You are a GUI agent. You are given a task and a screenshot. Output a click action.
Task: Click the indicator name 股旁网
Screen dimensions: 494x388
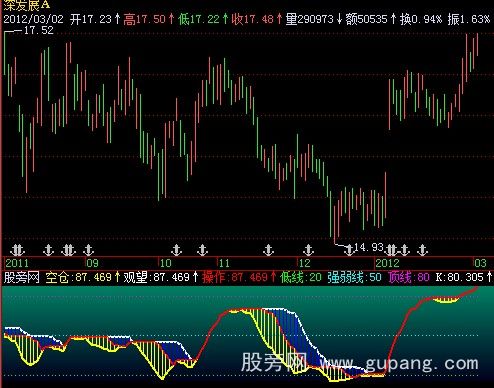(22, 277)
